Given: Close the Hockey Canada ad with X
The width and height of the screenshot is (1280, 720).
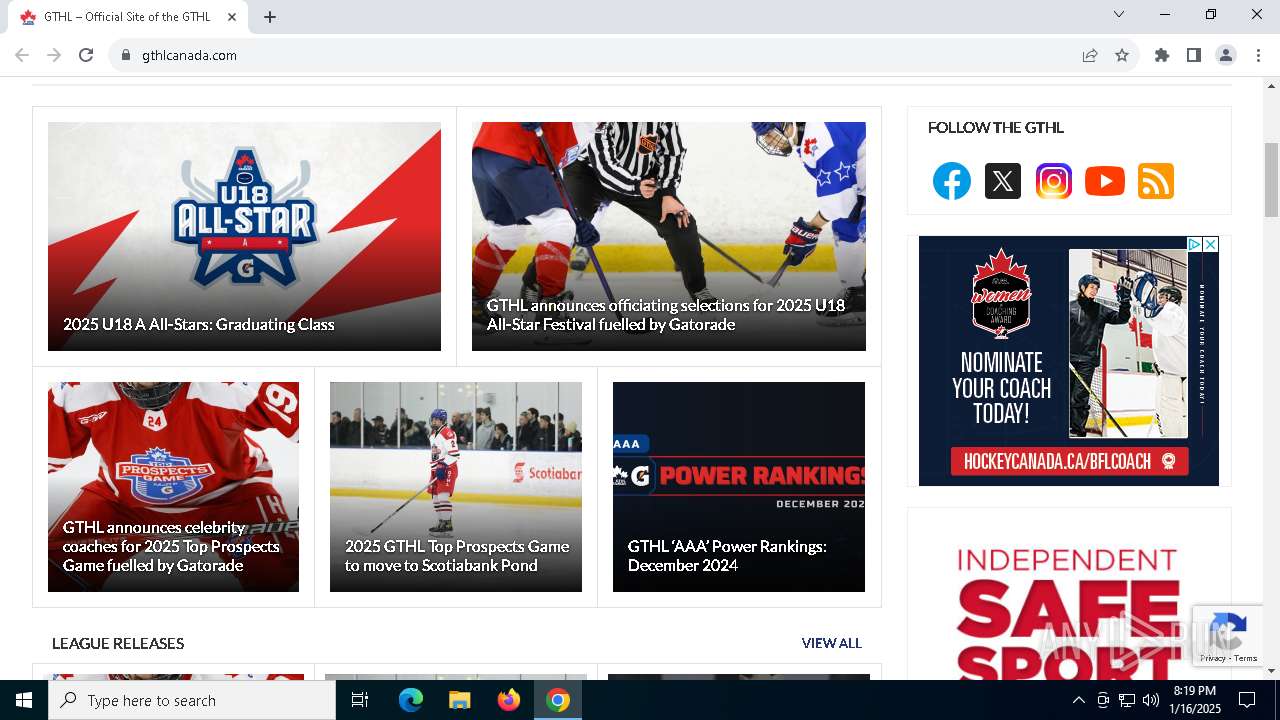Looking at the screenshot, I should [x=1210, y=244].
